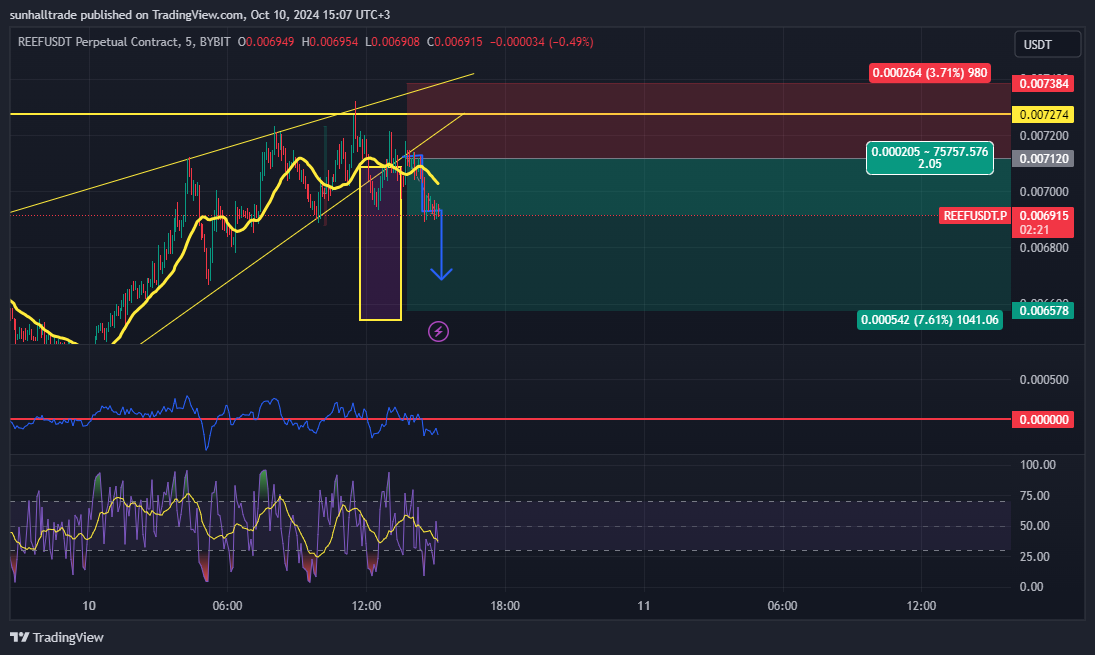Click the 0.000500 indicator scale value
Screen dimensions: 1095x655
(1044, 380)
